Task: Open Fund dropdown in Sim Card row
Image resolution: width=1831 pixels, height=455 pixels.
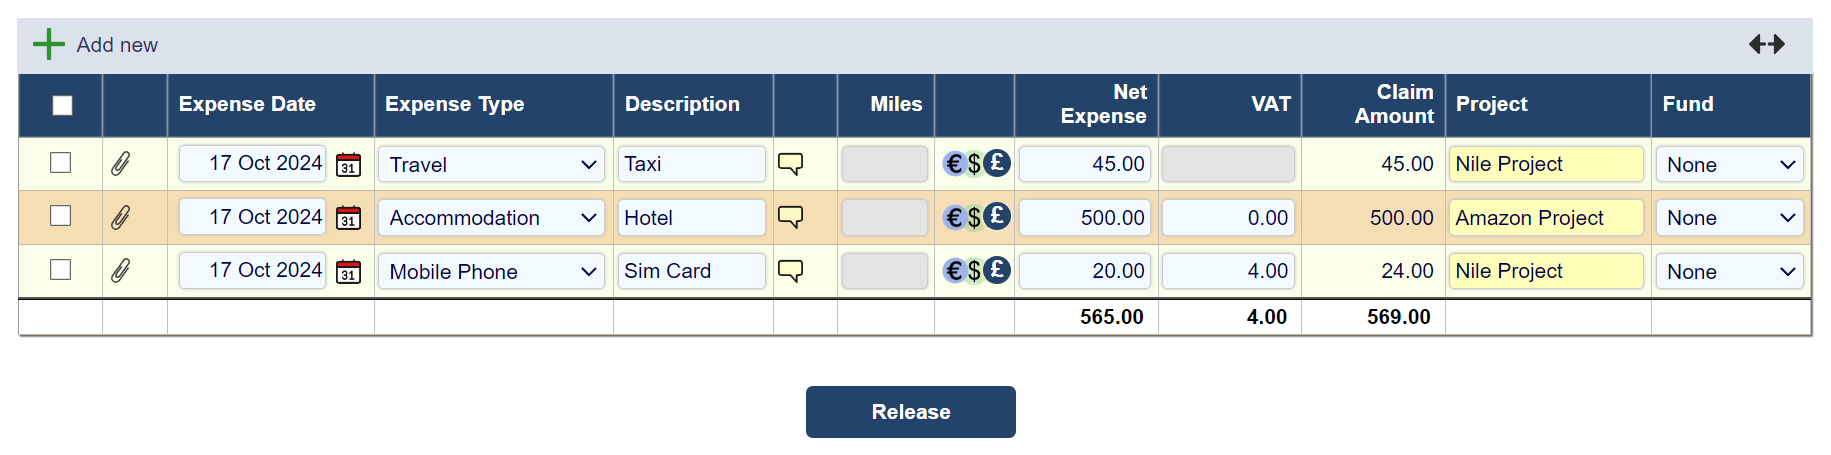Action: coord(1729,272)
